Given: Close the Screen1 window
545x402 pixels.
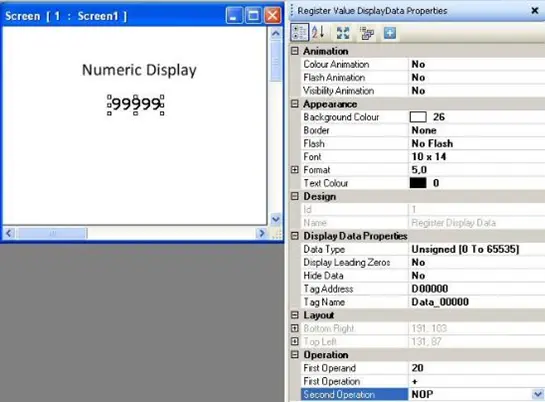Looking at the screenshot, I should point(272,16).
